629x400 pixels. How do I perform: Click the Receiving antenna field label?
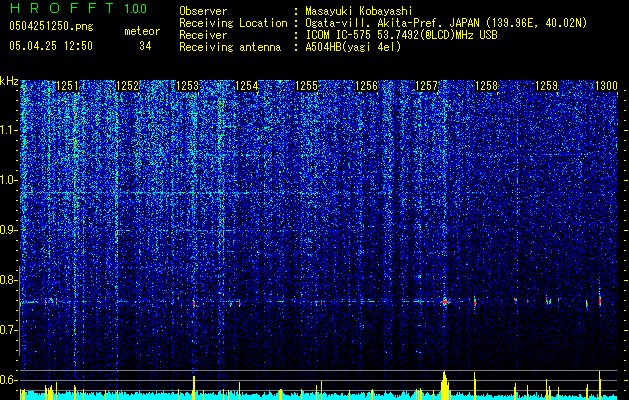[x=230, y=47]
